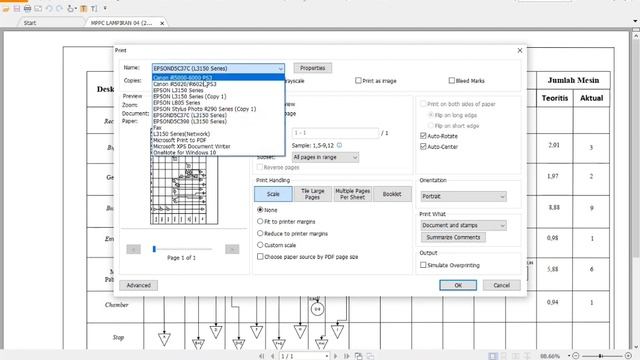Choose OneNote for Windows 10 printer
Screen dimensions: 640x360
tap(218, 153)
